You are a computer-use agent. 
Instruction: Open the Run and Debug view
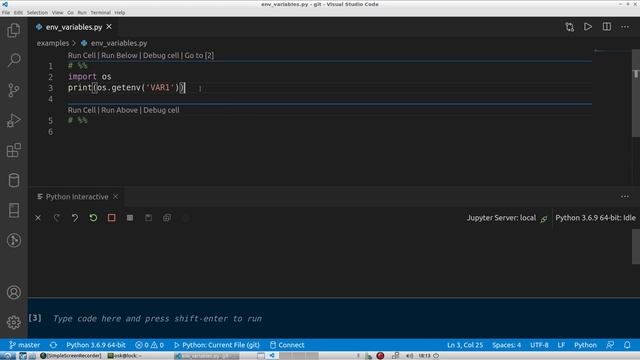13,120
